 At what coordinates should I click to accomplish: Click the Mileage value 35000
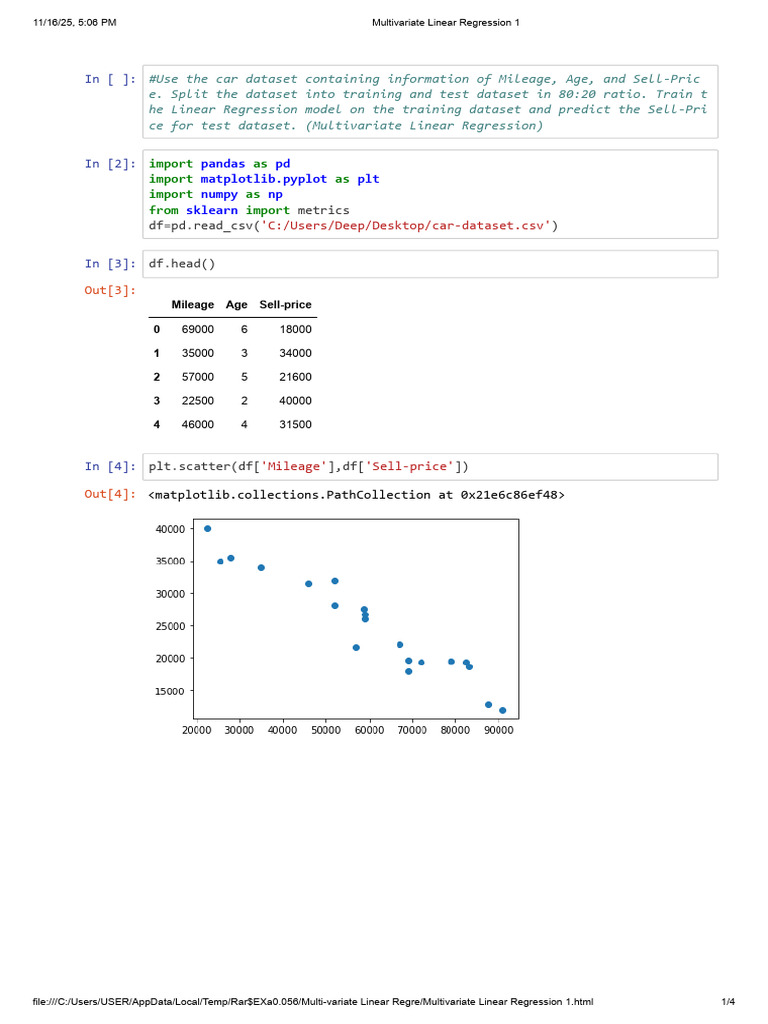pos(198,353)
